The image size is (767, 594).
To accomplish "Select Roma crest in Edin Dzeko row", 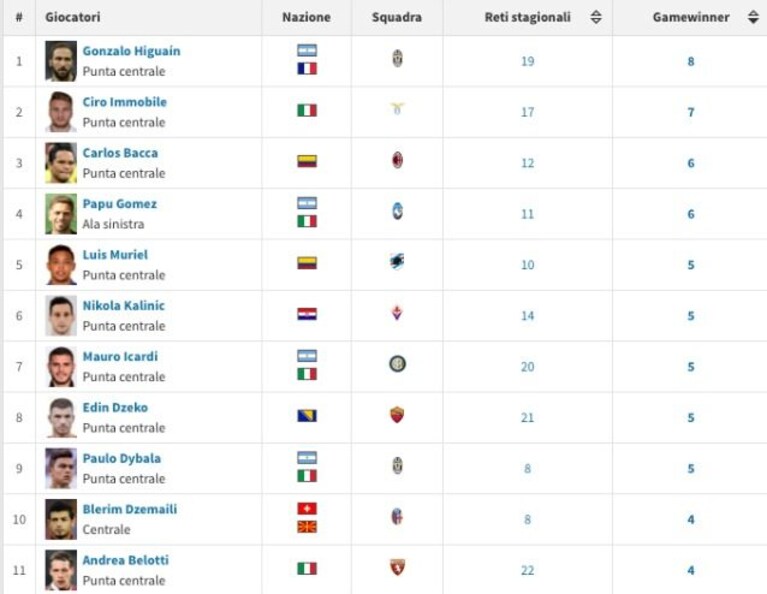I will (397, 415).
